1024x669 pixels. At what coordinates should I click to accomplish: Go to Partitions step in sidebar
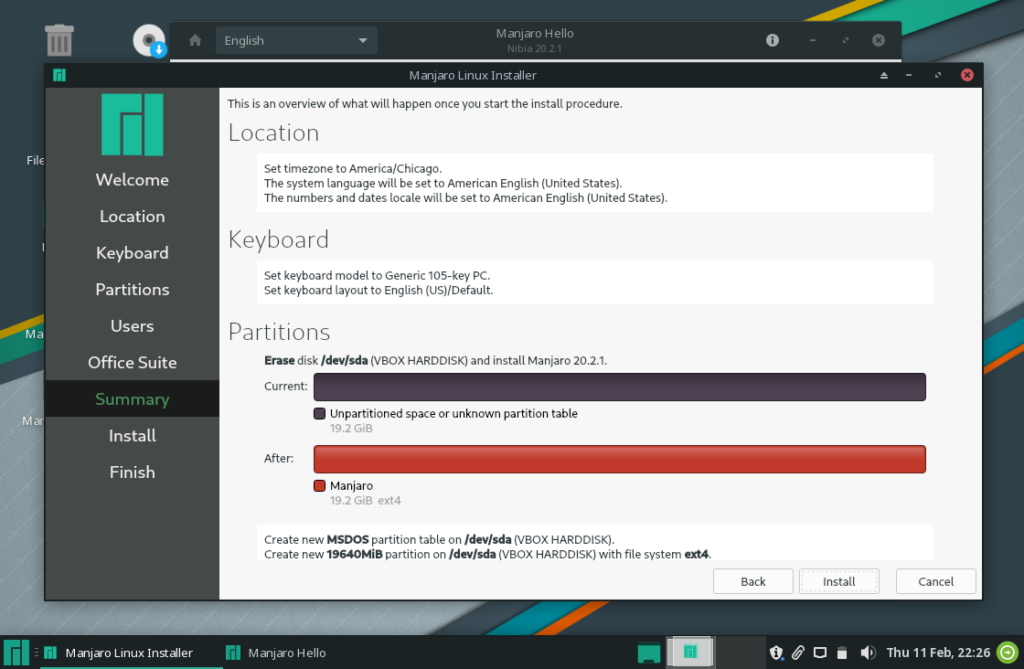[132, 289]
